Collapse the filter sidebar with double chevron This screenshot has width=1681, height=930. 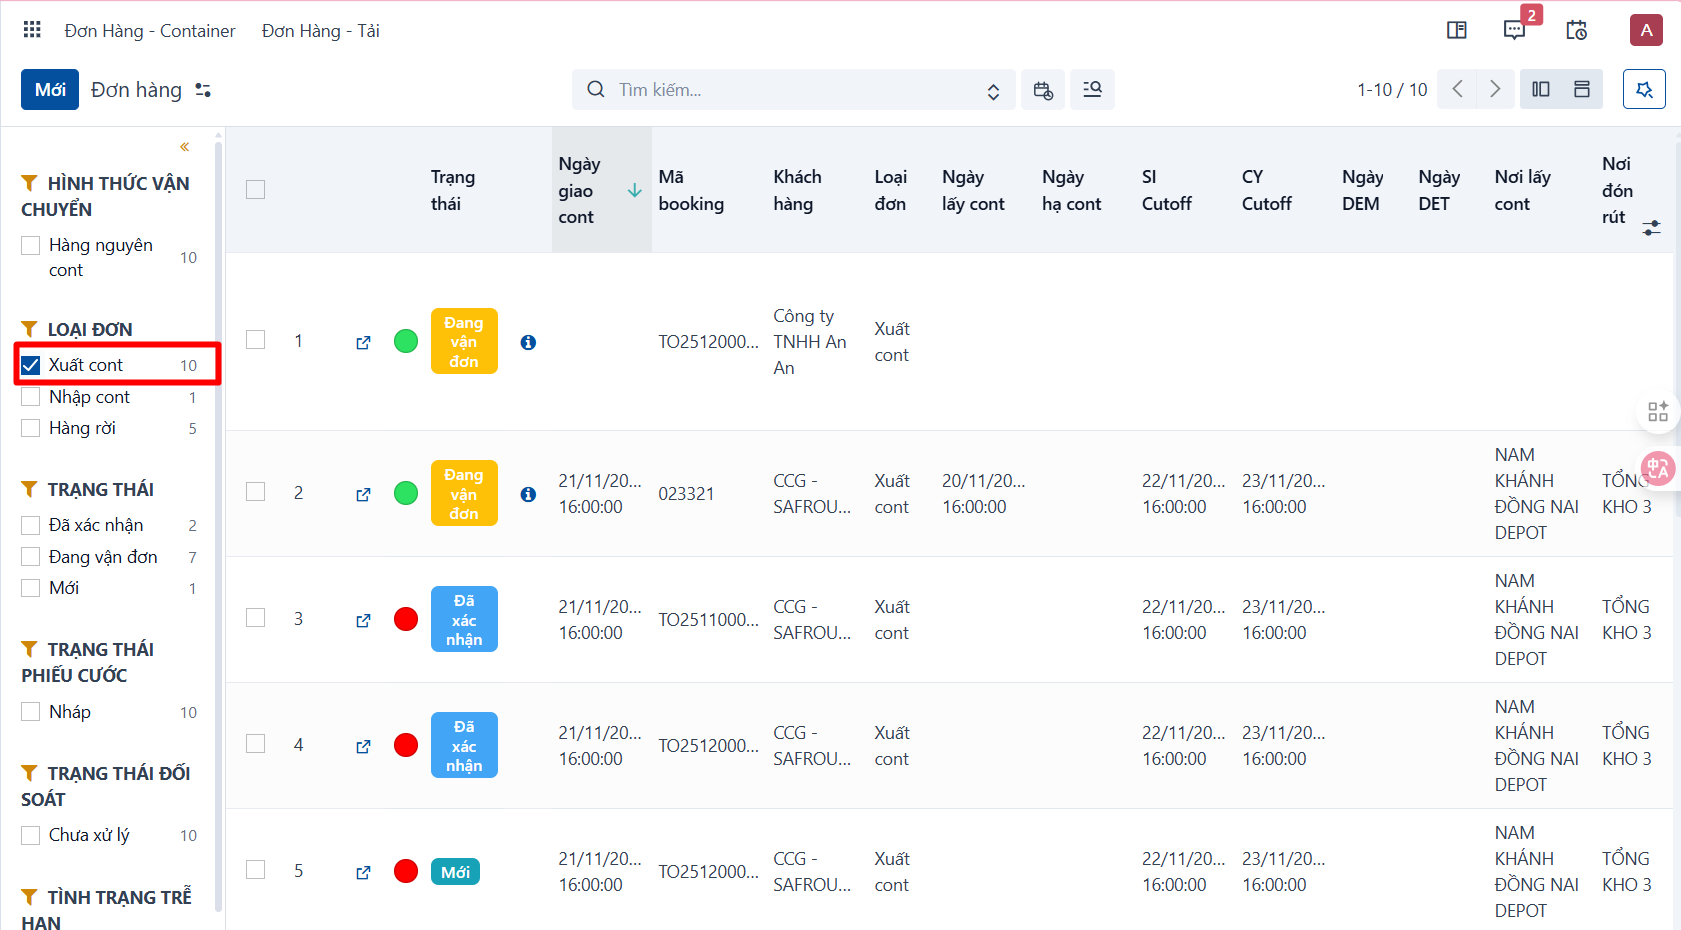[185, 147]
